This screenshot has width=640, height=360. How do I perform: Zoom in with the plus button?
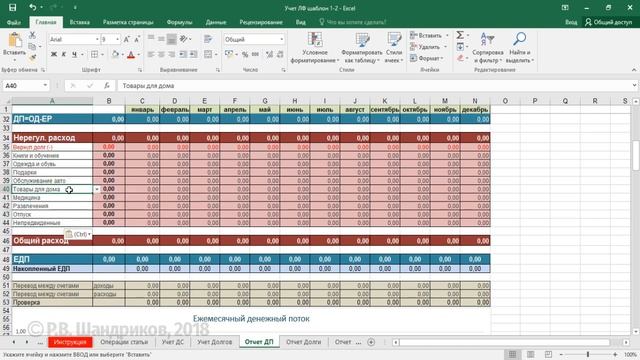click(x=615, y=354)
